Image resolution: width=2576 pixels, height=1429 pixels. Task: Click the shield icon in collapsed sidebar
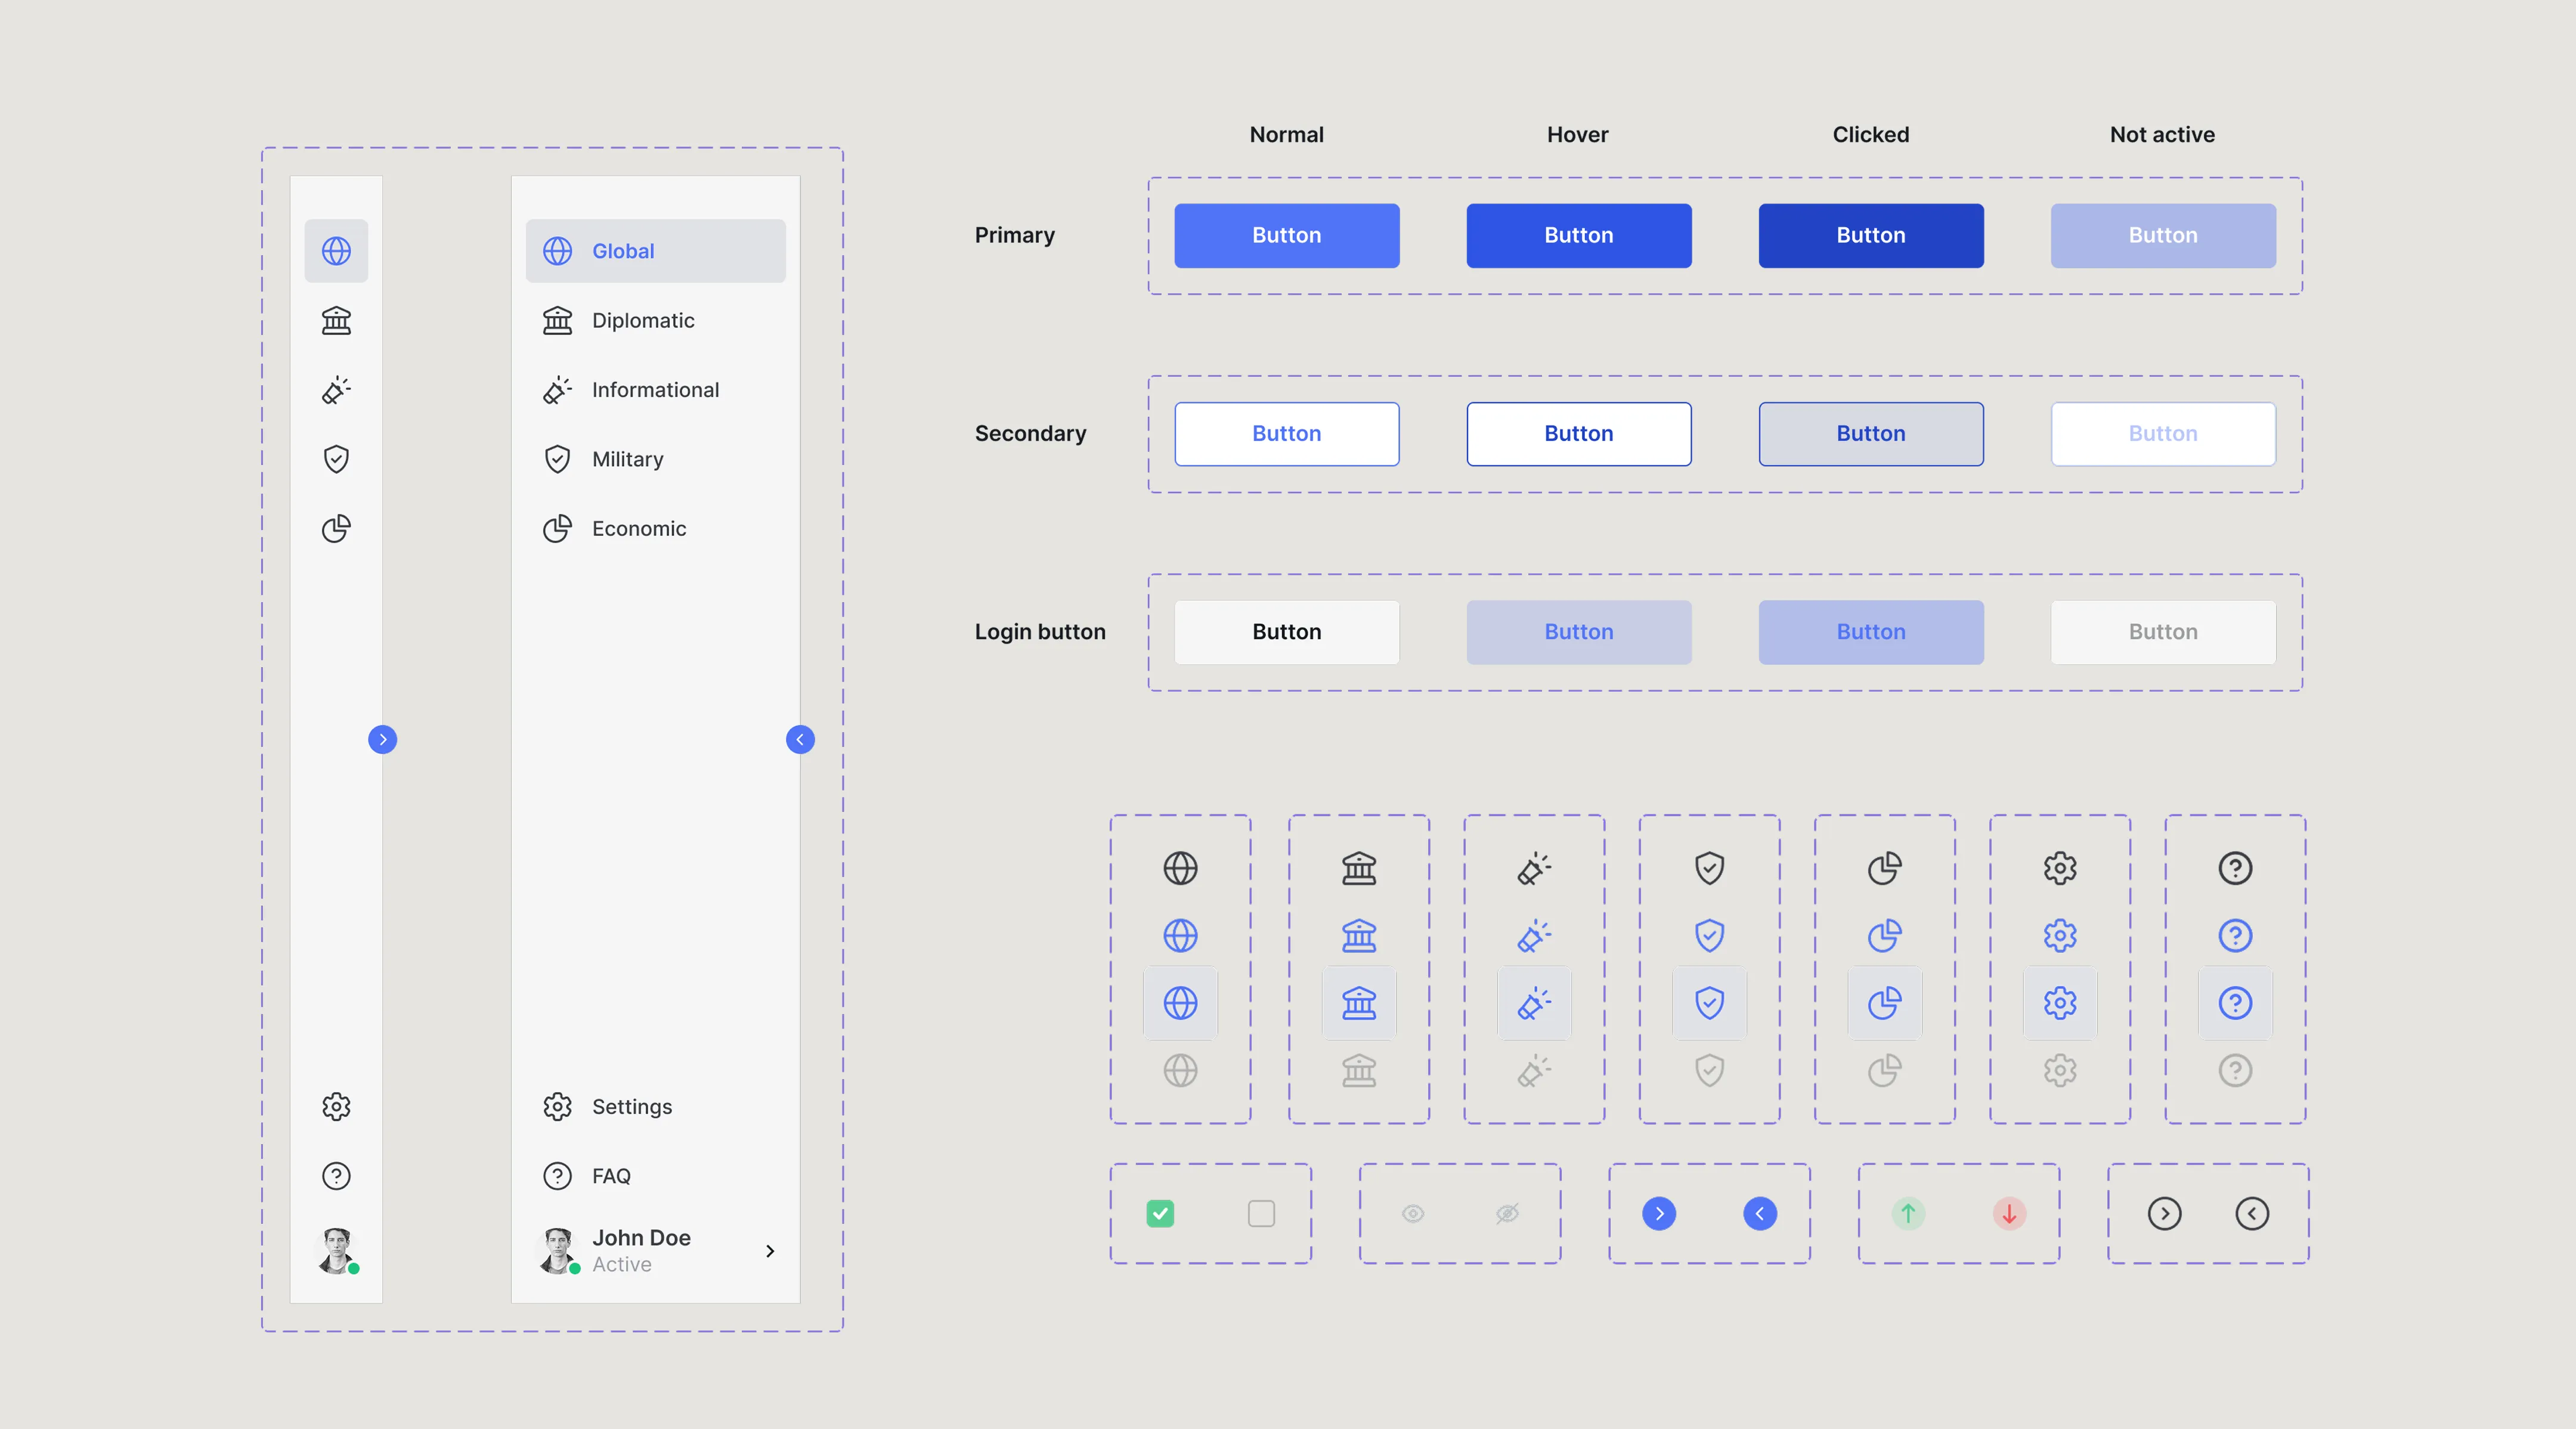[x=336, y=459]
